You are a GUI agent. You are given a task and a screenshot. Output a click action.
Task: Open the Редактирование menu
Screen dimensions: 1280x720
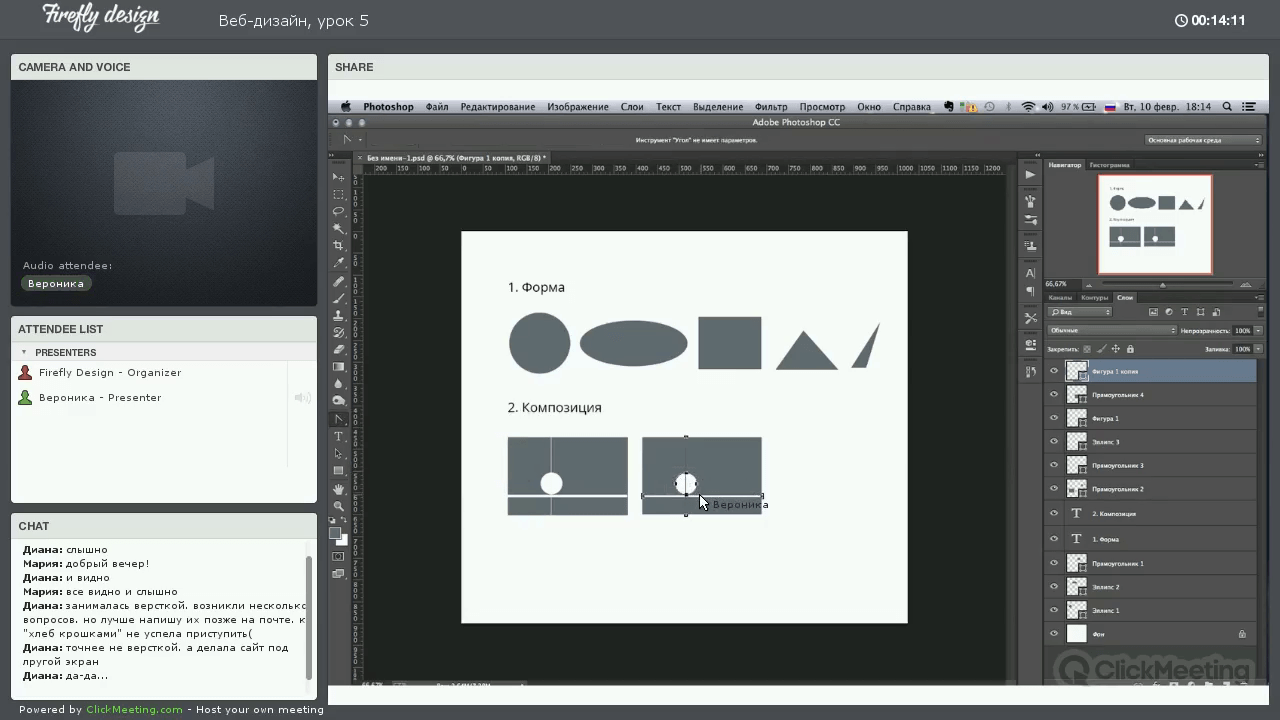[498, 107]
